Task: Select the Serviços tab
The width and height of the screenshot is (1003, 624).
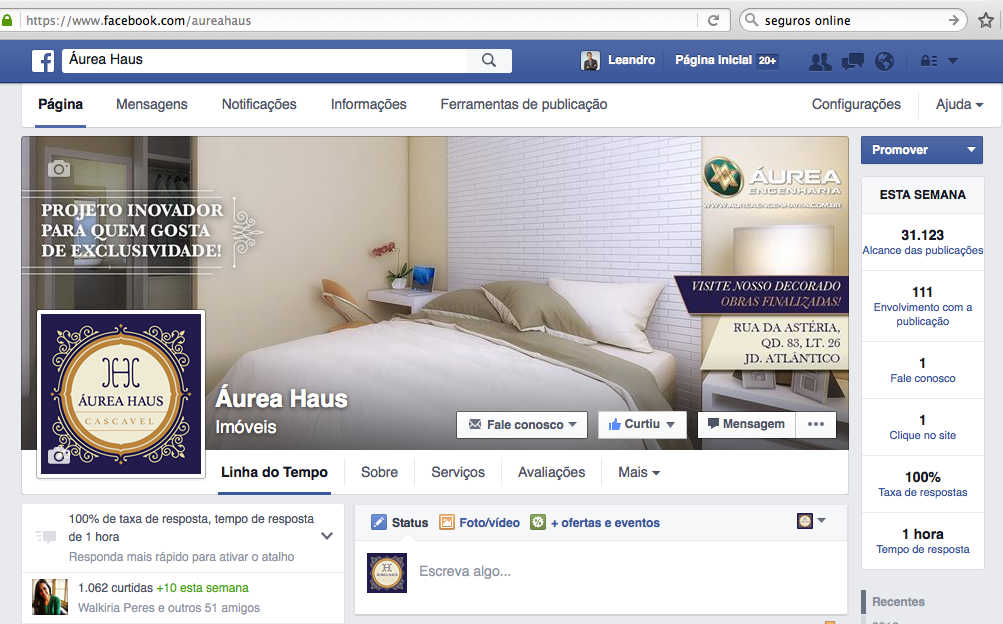Action: pyautogui.click(x=458, y=472)
